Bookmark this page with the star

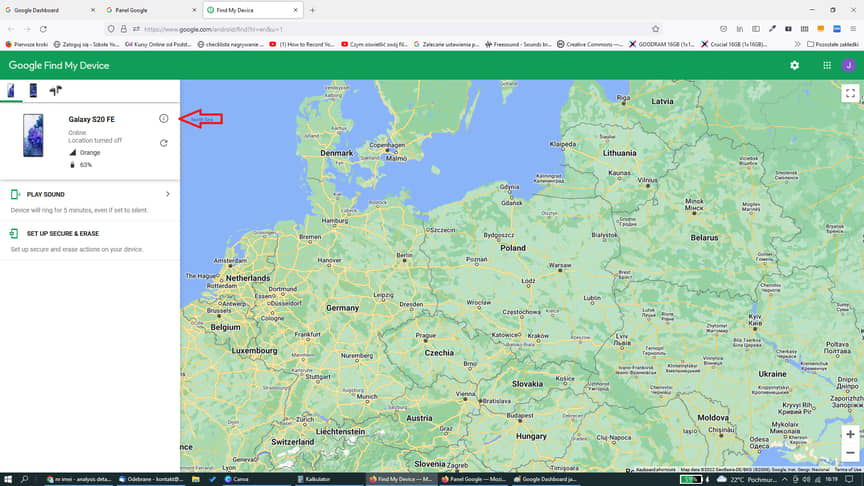pos(655,29)
